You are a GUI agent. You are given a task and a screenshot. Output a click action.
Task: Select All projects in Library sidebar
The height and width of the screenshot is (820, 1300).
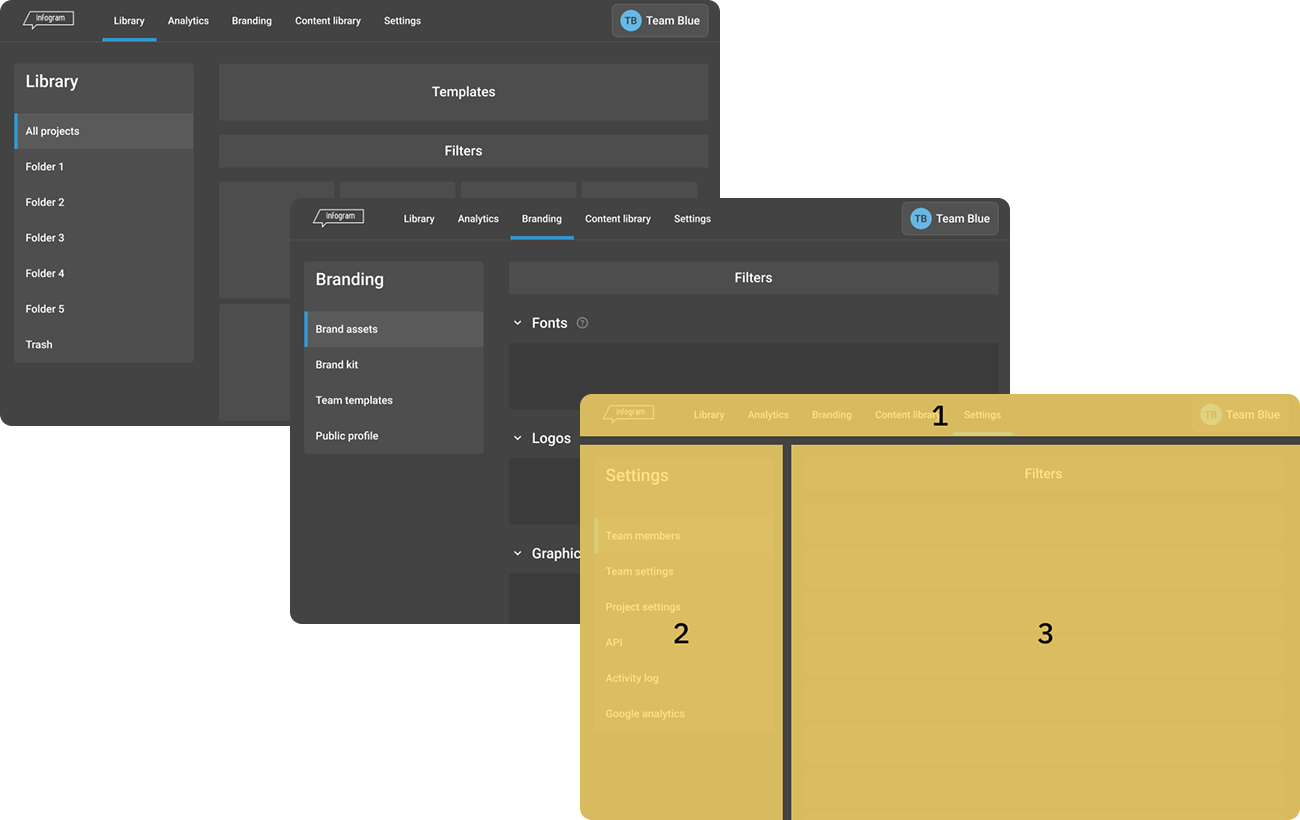[x=104, y=131]
